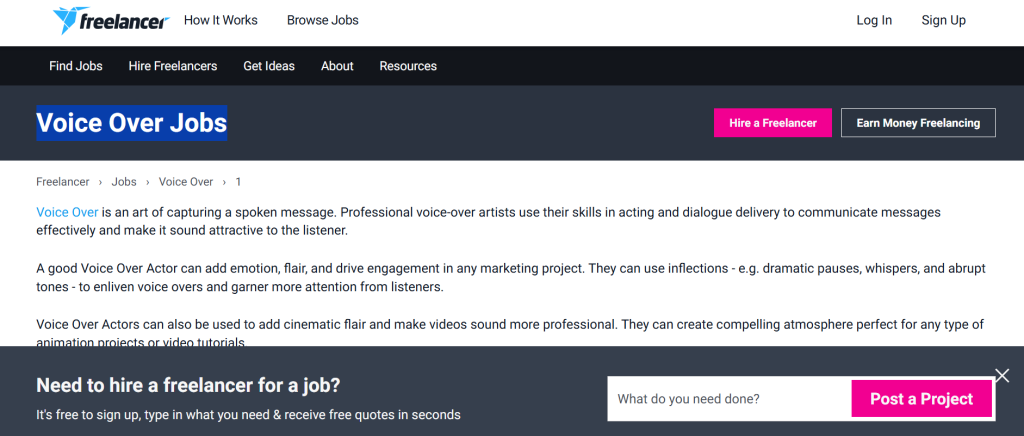
Task: Close the hire freelancer banner
Action: coord(1003,376)
